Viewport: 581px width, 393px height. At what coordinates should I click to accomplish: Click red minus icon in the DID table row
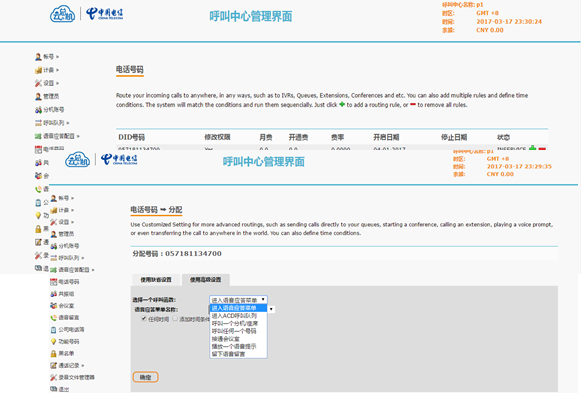(x=542, y=149)
